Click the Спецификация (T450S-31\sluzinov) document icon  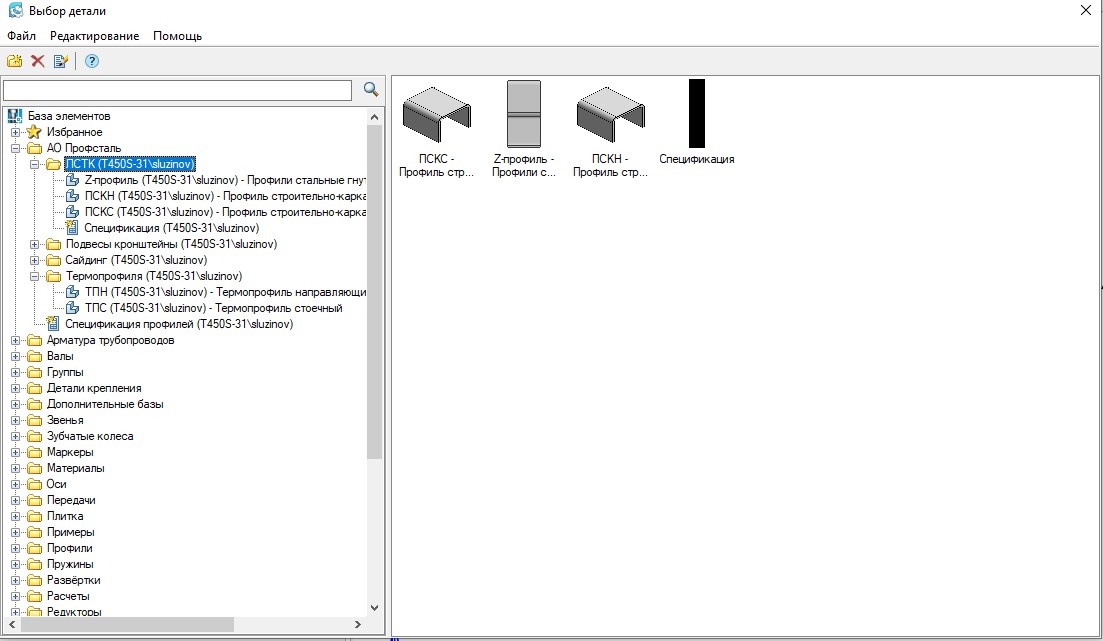coord(72,228)
